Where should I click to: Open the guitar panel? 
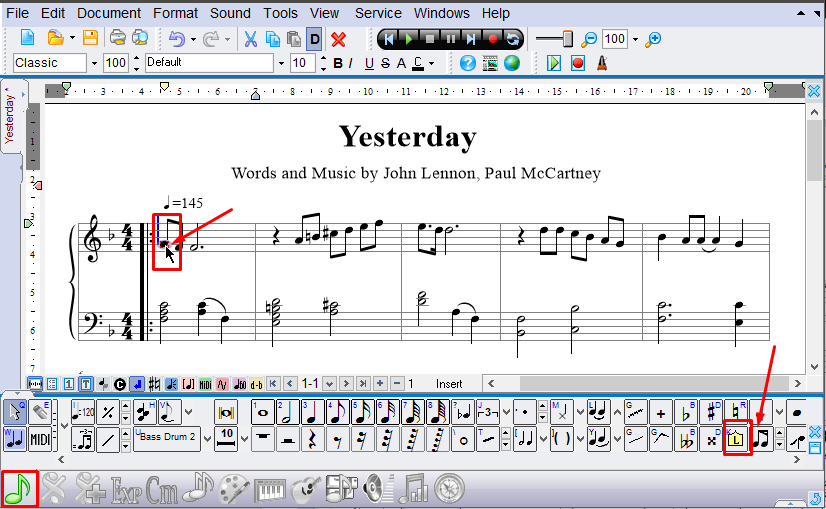pyautogui.click(x=306, y=488)
